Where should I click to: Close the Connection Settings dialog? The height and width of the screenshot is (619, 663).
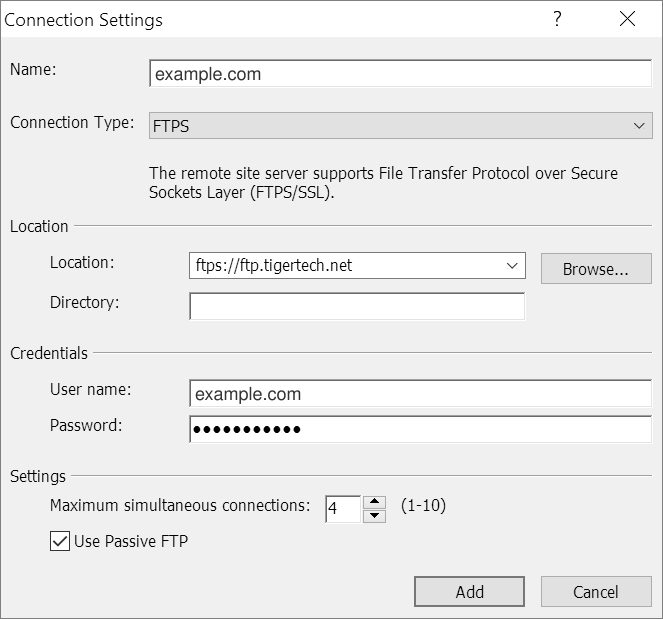click(x=628, y=19)
